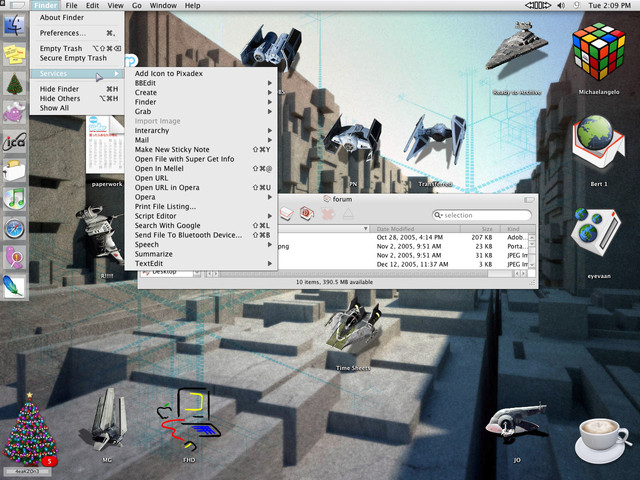This screenshot has height=480, width=640.
Task: Sort forum list by Size column
Action: pos(480,229)
